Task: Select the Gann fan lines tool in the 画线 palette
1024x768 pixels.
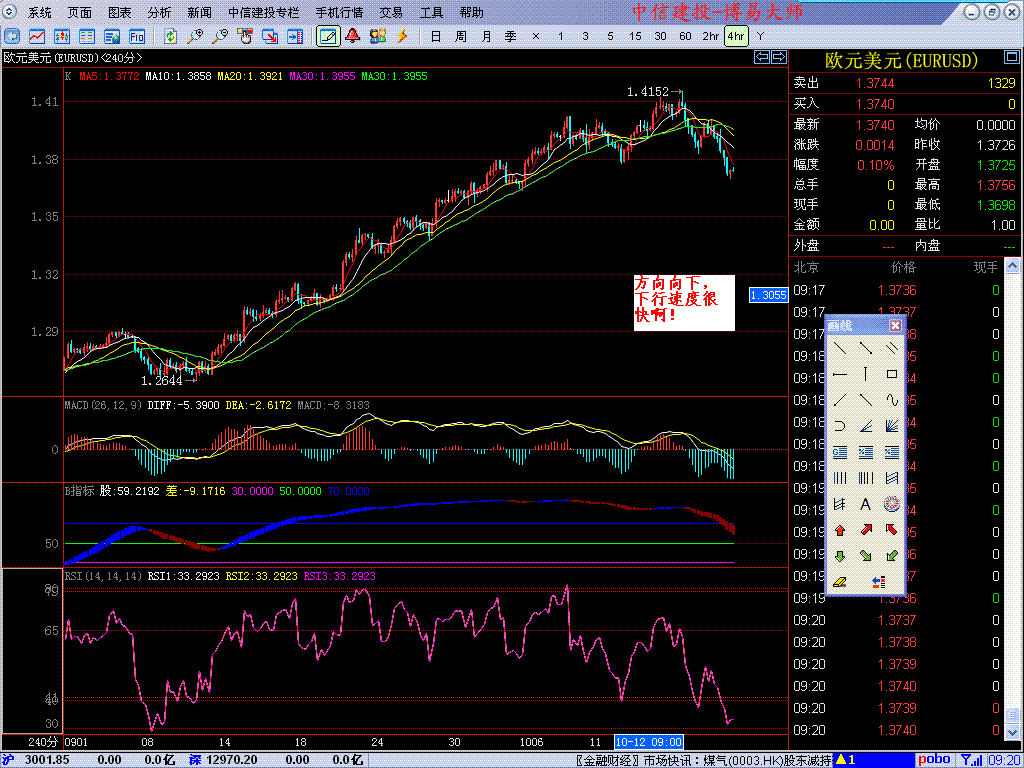Action: (x=891, y=426)
